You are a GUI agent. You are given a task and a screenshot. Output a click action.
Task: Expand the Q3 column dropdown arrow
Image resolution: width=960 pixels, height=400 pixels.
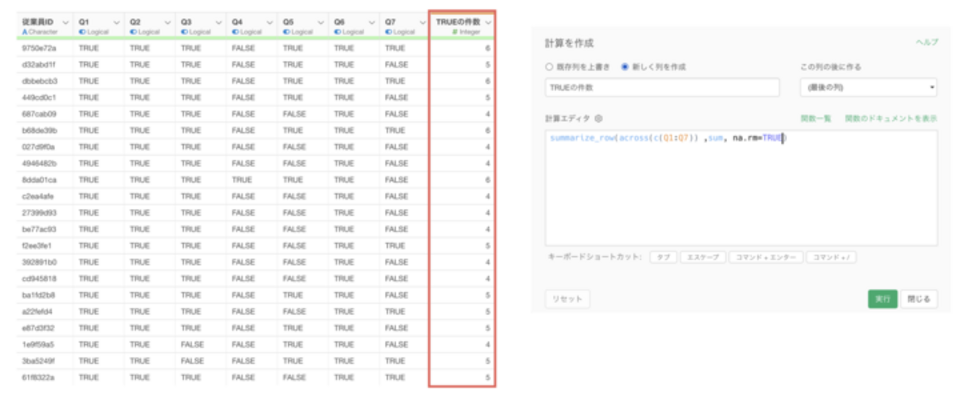(219, 22)
